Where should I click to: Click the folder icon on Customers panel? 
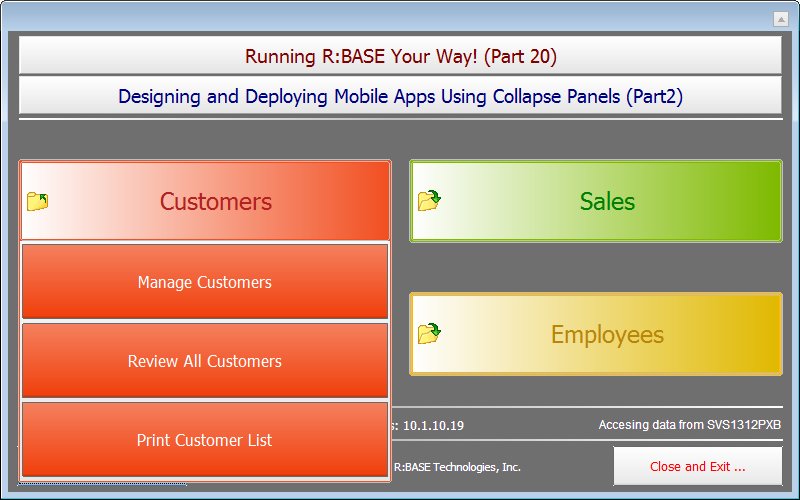[x=38, y=202]
